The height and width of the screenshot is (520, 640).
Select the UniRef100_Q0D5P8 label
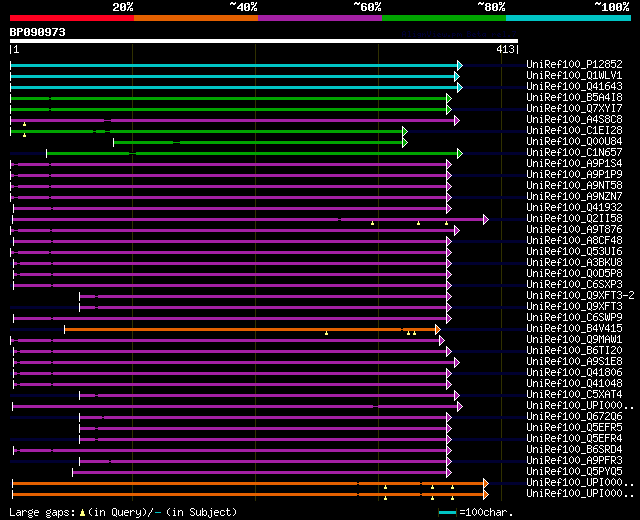[574, 273]
